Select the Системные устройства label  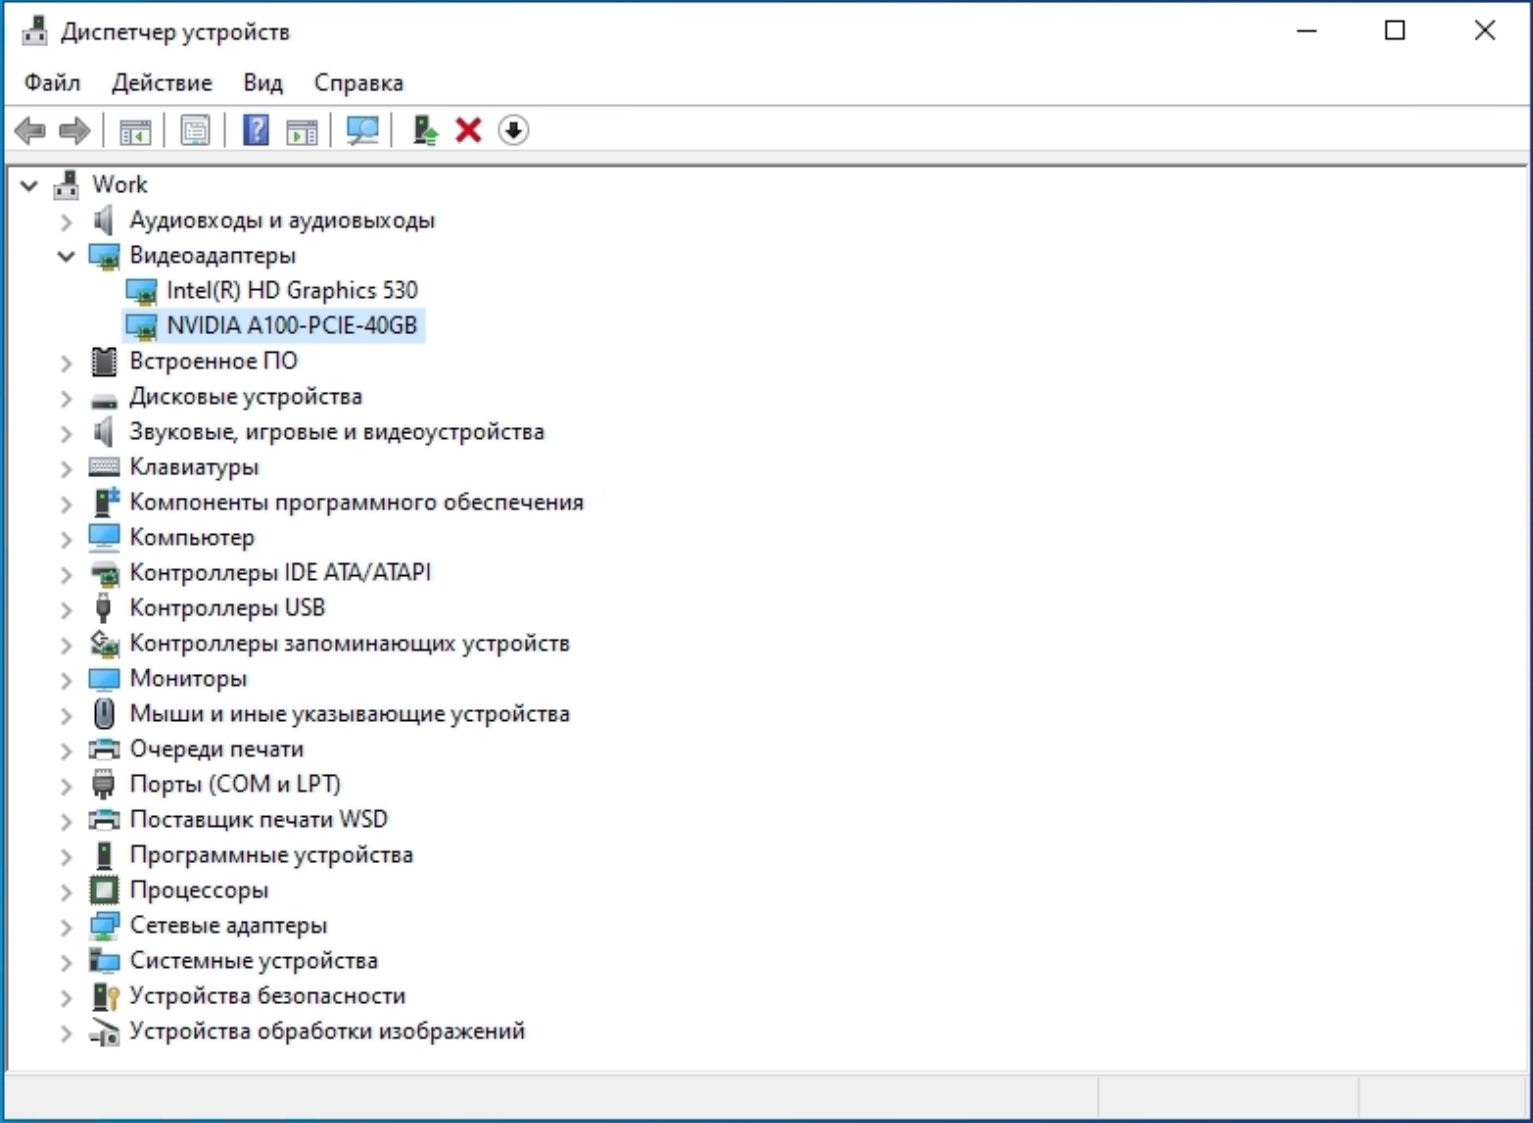click(254, 961)
